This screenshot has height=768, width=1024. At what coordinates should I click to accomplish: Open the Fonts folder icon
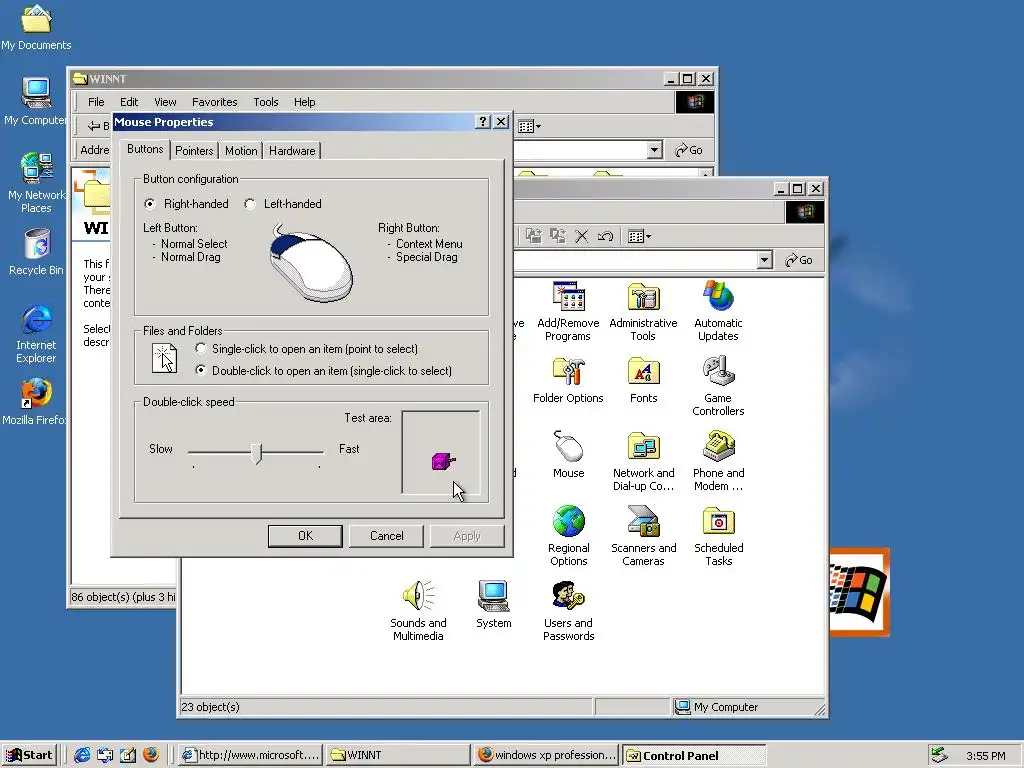pyautogui.click(x=643, y=372)
